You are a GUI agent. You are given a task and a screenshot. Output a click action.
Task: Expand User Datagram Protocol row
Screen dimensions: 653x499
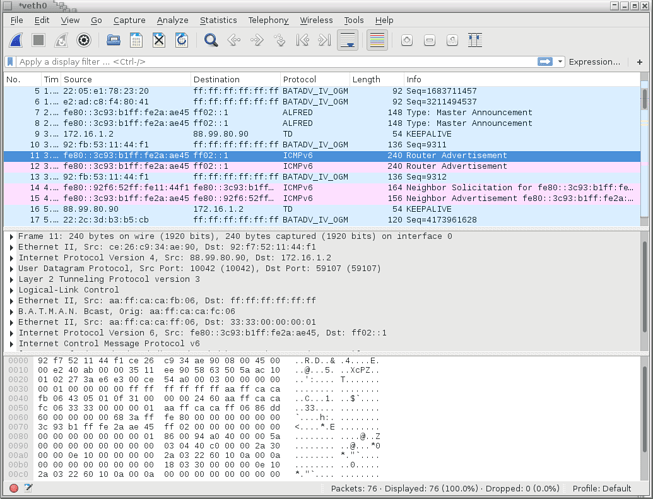(x=11, y=269)
